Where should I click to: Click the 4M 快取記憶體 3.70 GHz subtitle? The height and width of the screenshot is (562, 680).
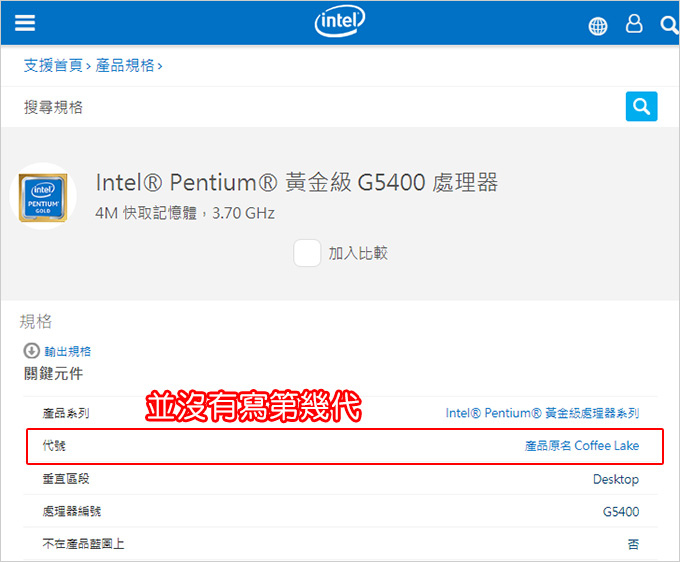185,213
